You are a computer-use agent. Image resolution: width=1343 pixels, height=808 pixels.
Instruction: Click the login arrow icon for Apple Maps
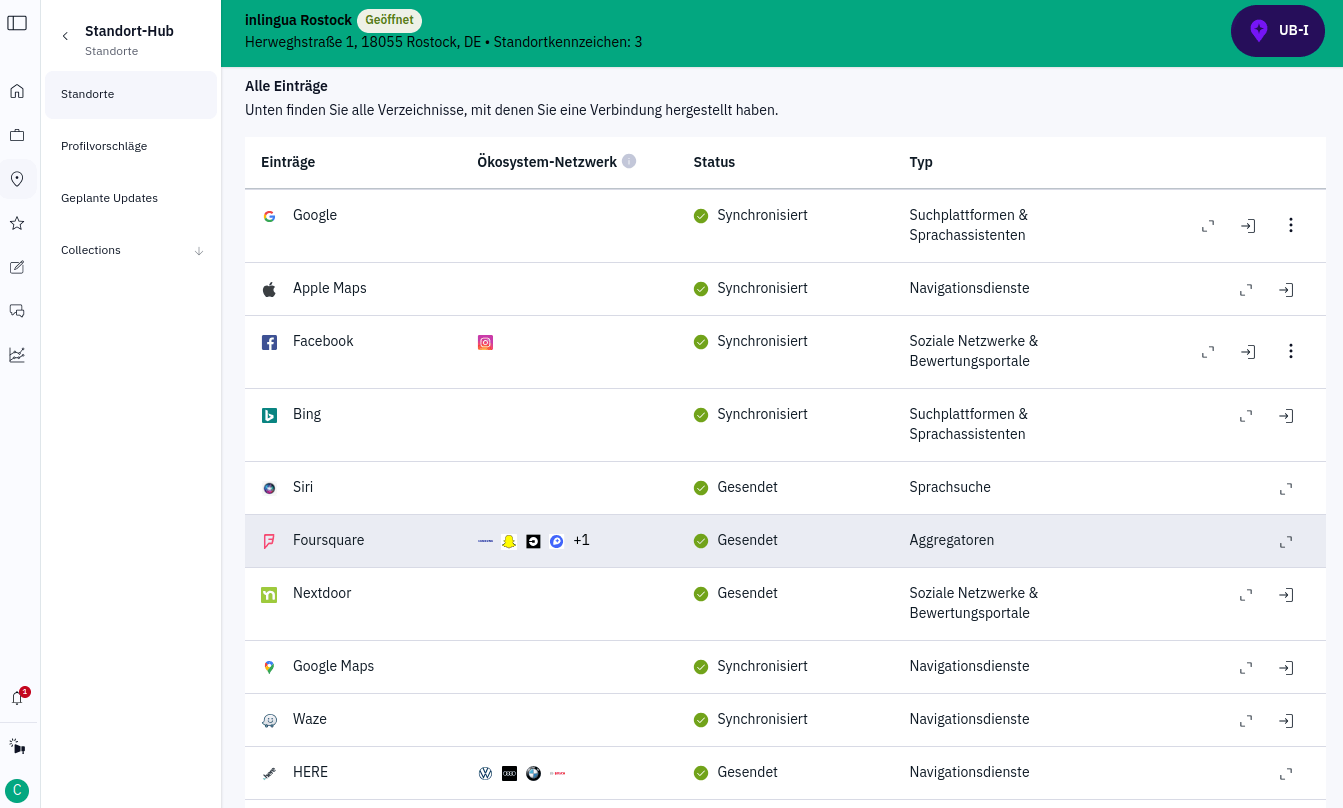(x=1286, y=290)
